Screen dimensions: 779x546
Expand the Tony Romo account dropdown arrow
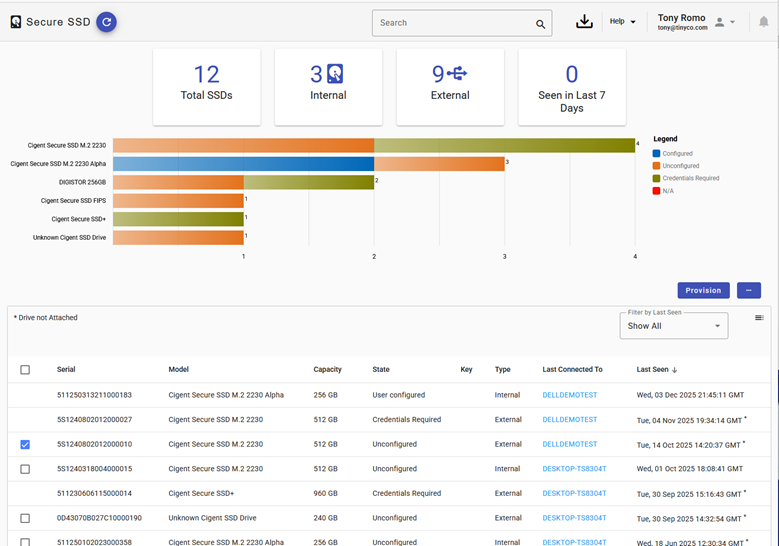(732, 22)
